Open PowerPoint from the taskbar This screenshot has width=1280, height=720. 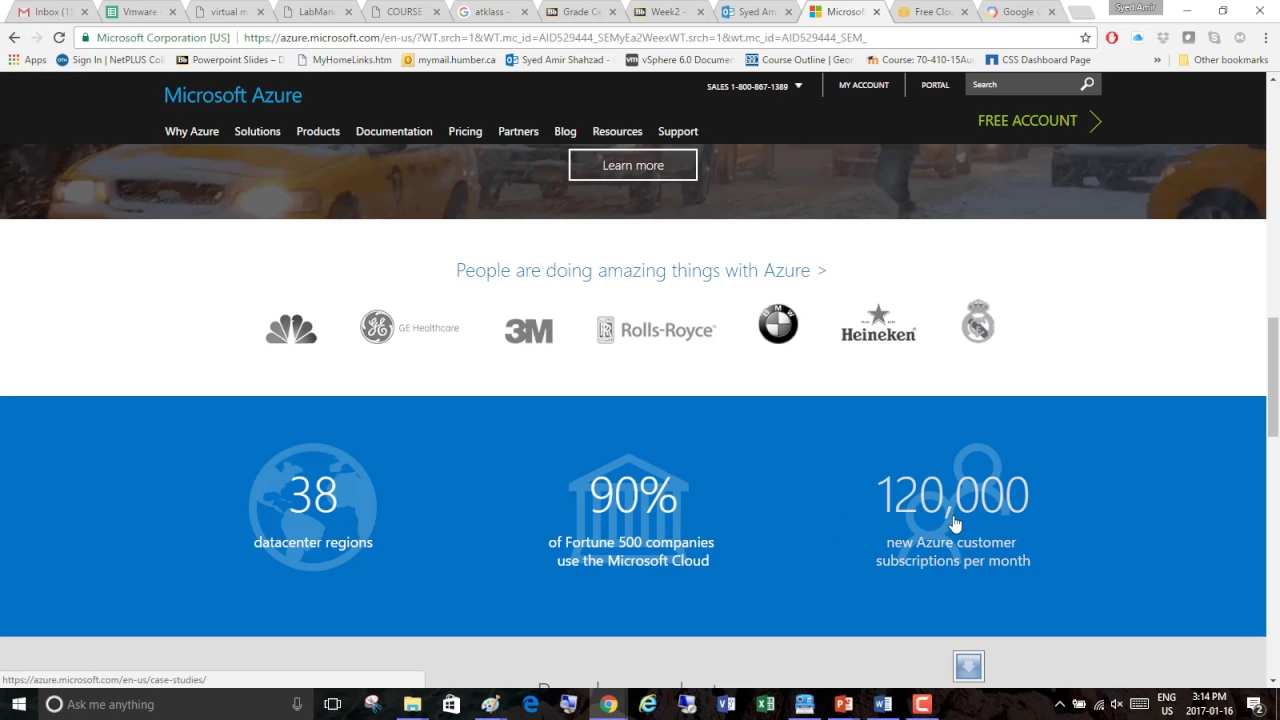click(843, 704)
